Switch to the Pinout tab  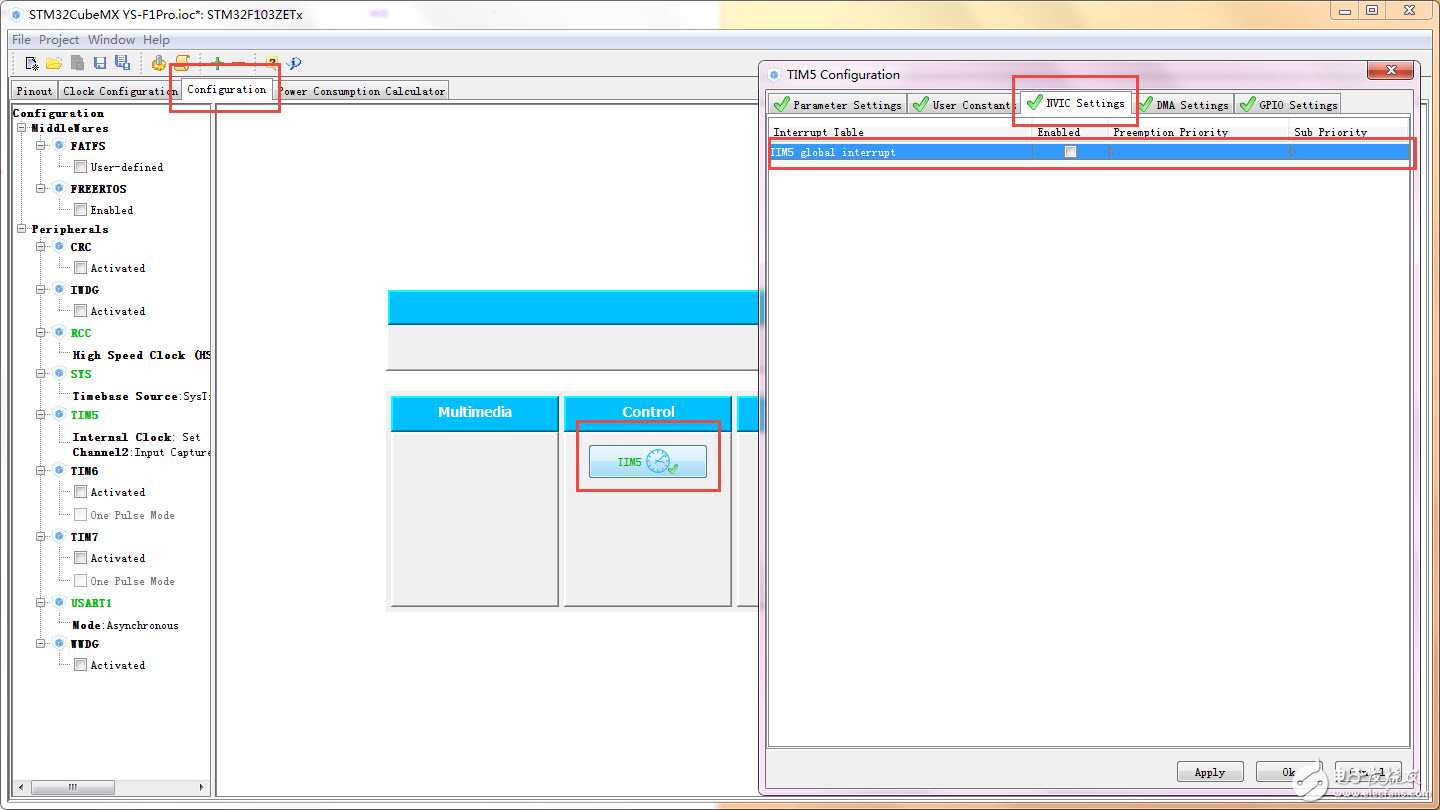(34, 91)
